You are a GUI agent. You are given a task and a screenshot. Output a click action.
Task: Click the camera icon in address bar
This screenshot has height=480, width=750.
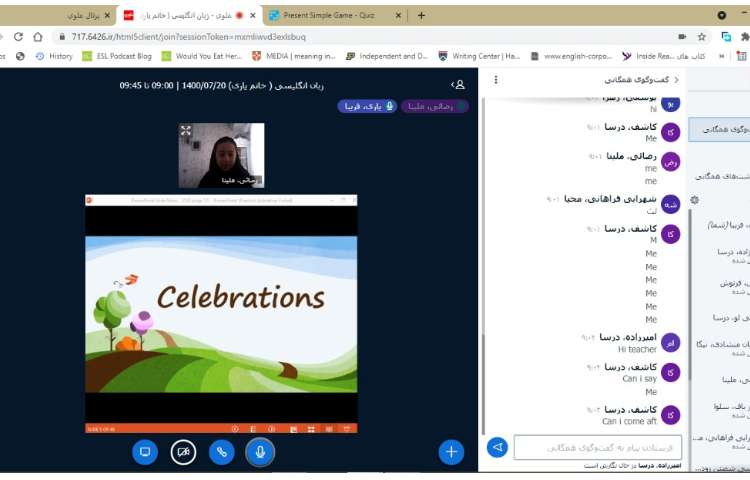point(682,37)
